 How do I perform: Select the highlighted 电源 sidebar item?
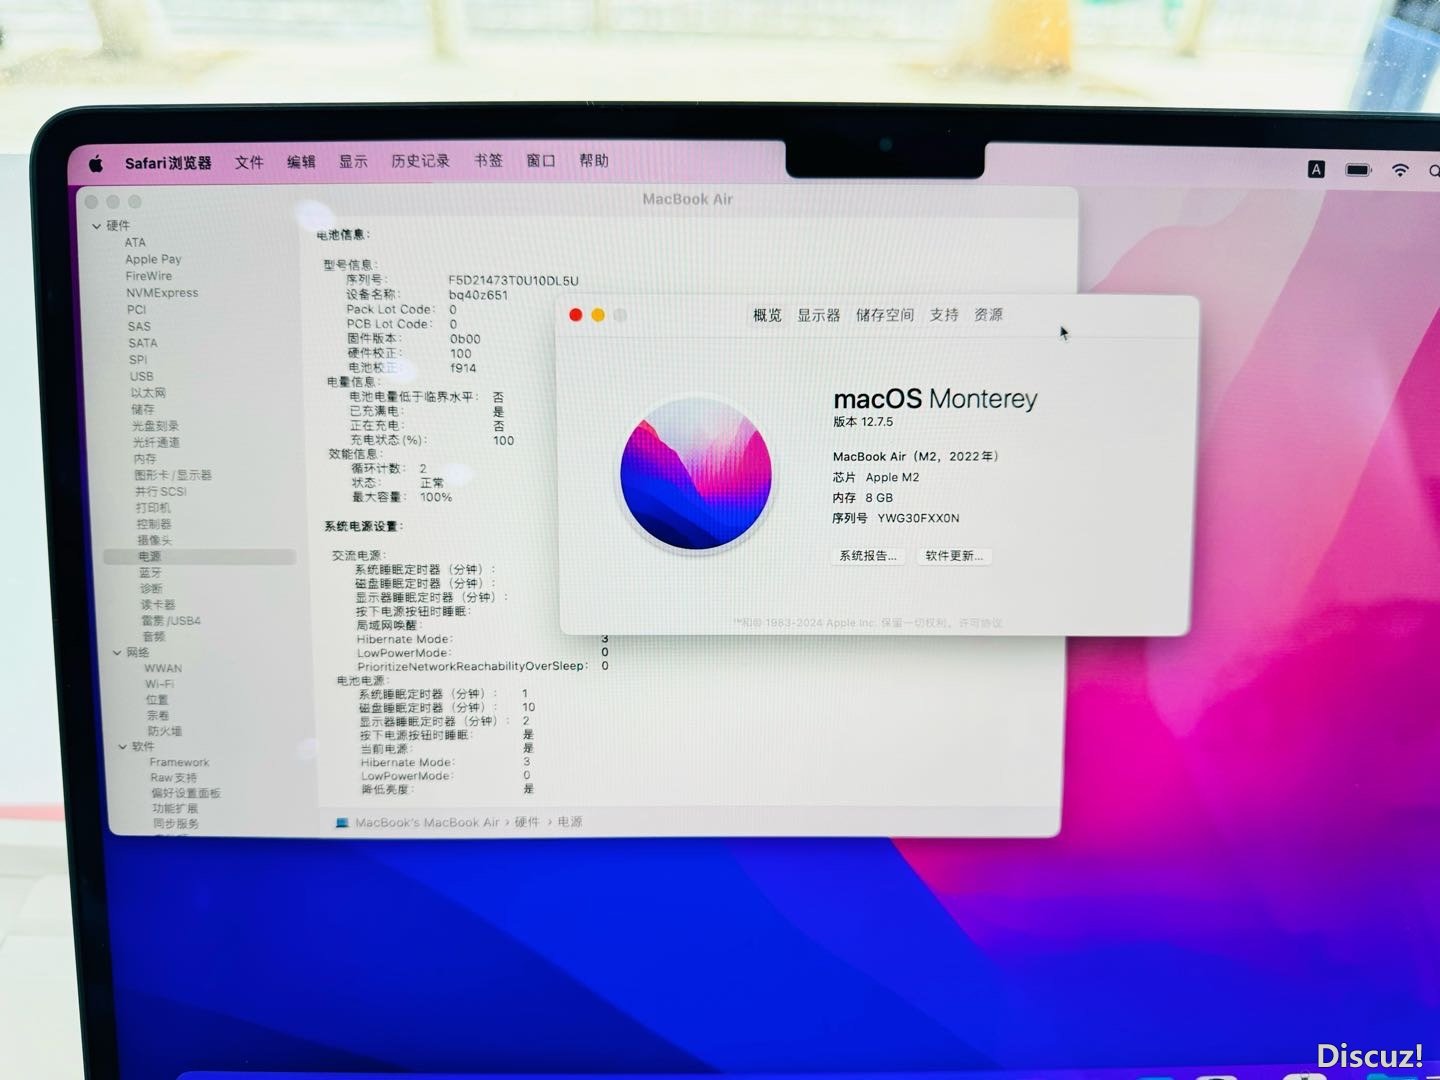(x=200, y=556)
